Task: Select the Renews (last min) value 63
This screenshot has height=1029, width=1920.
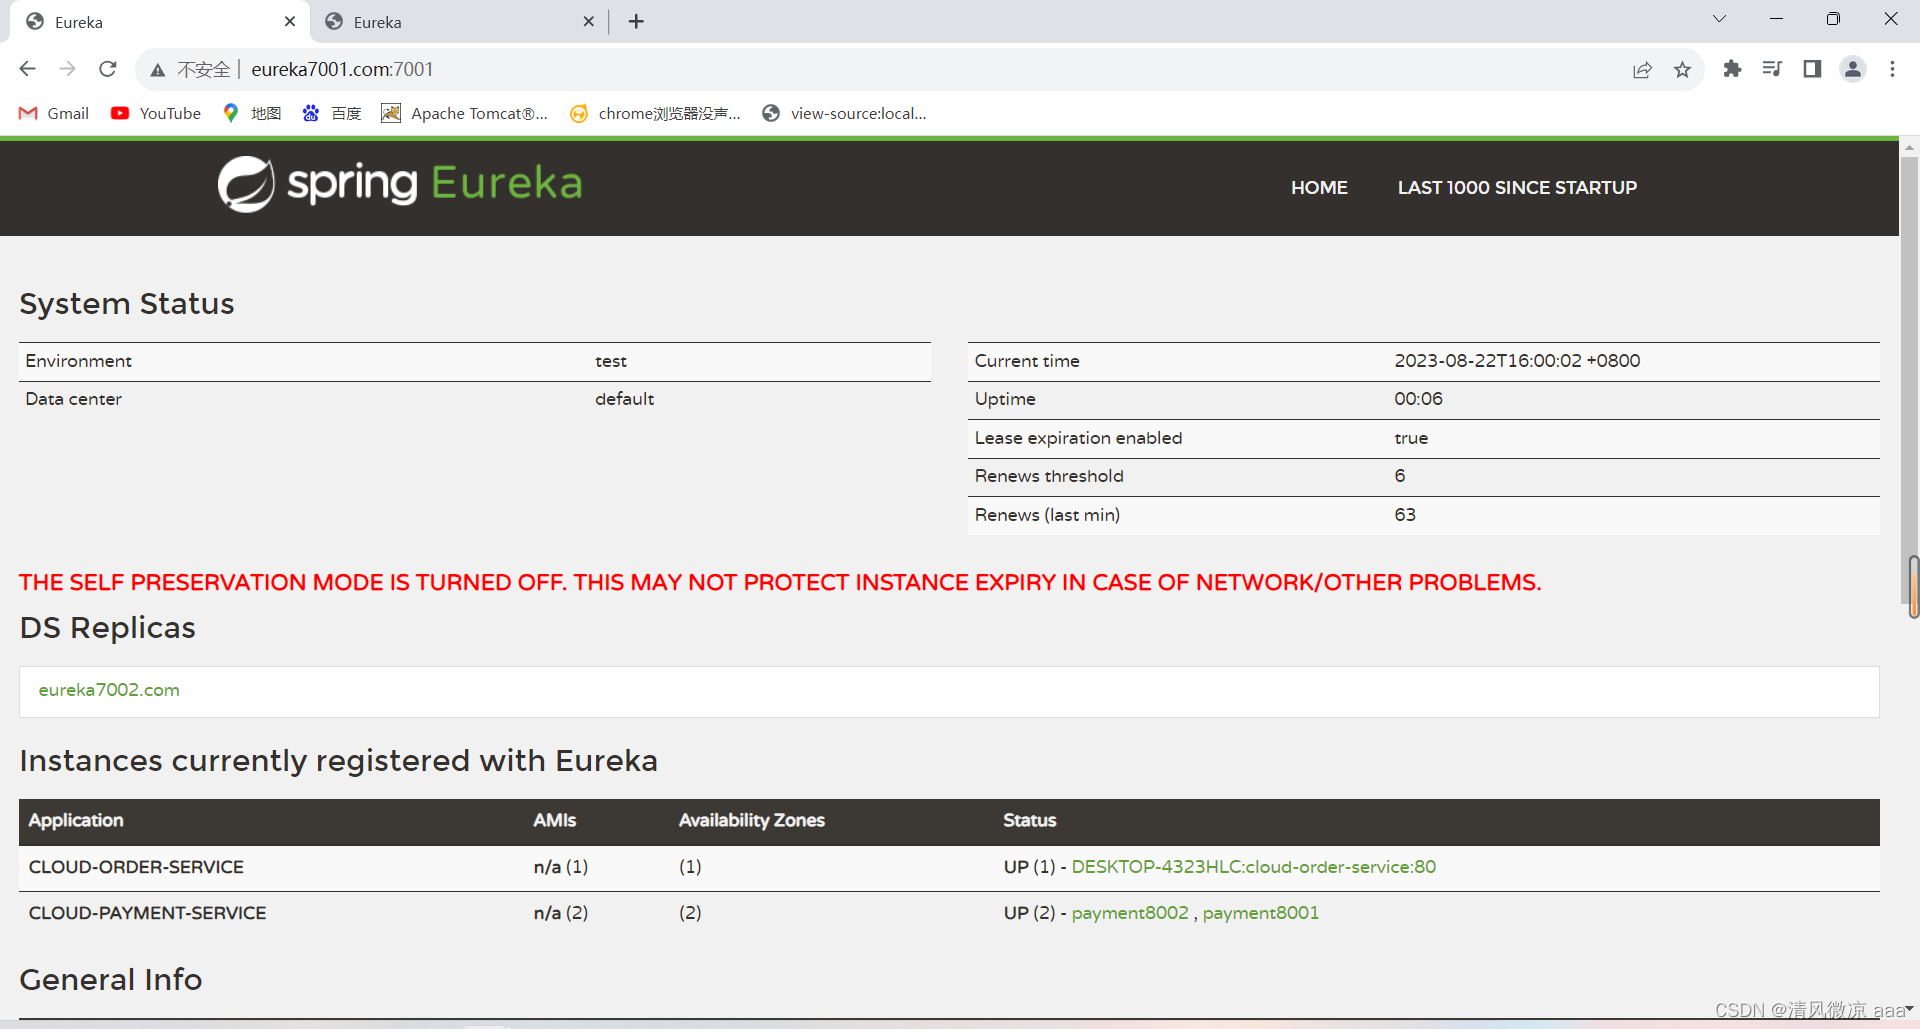Action: [x=1405, y=515]
